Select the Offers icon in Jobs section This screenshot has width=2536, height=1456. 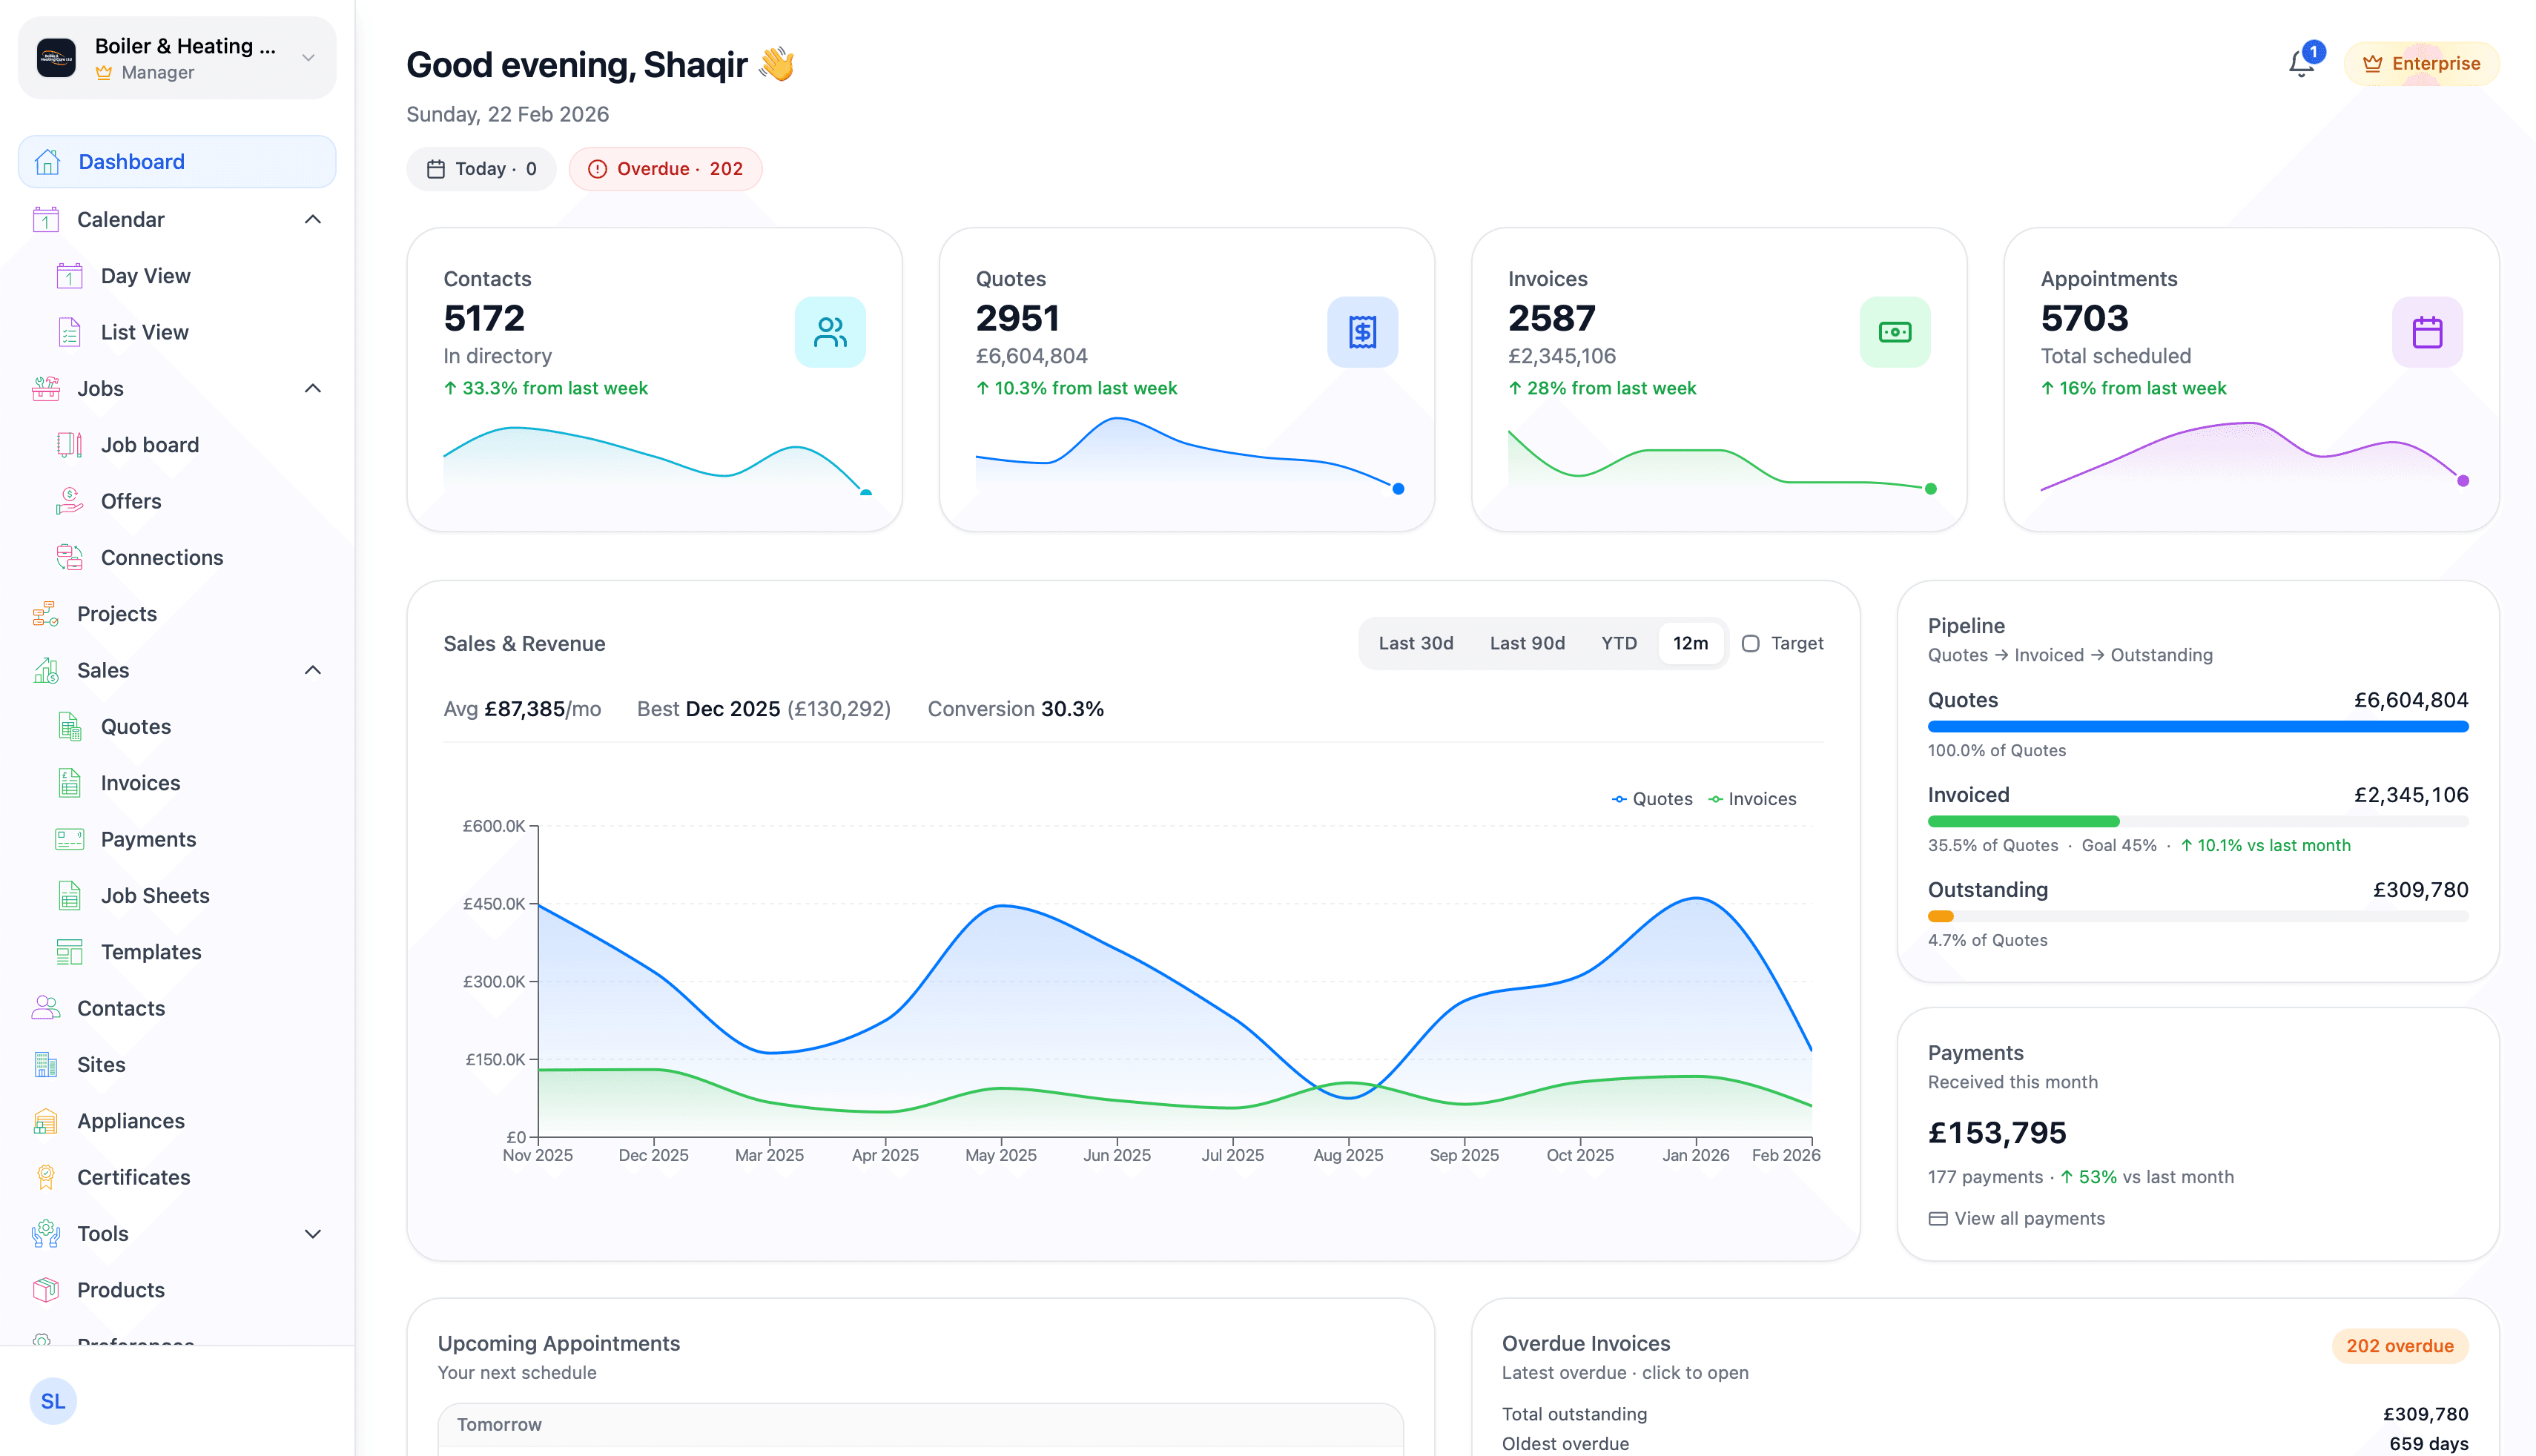point(68,500)
